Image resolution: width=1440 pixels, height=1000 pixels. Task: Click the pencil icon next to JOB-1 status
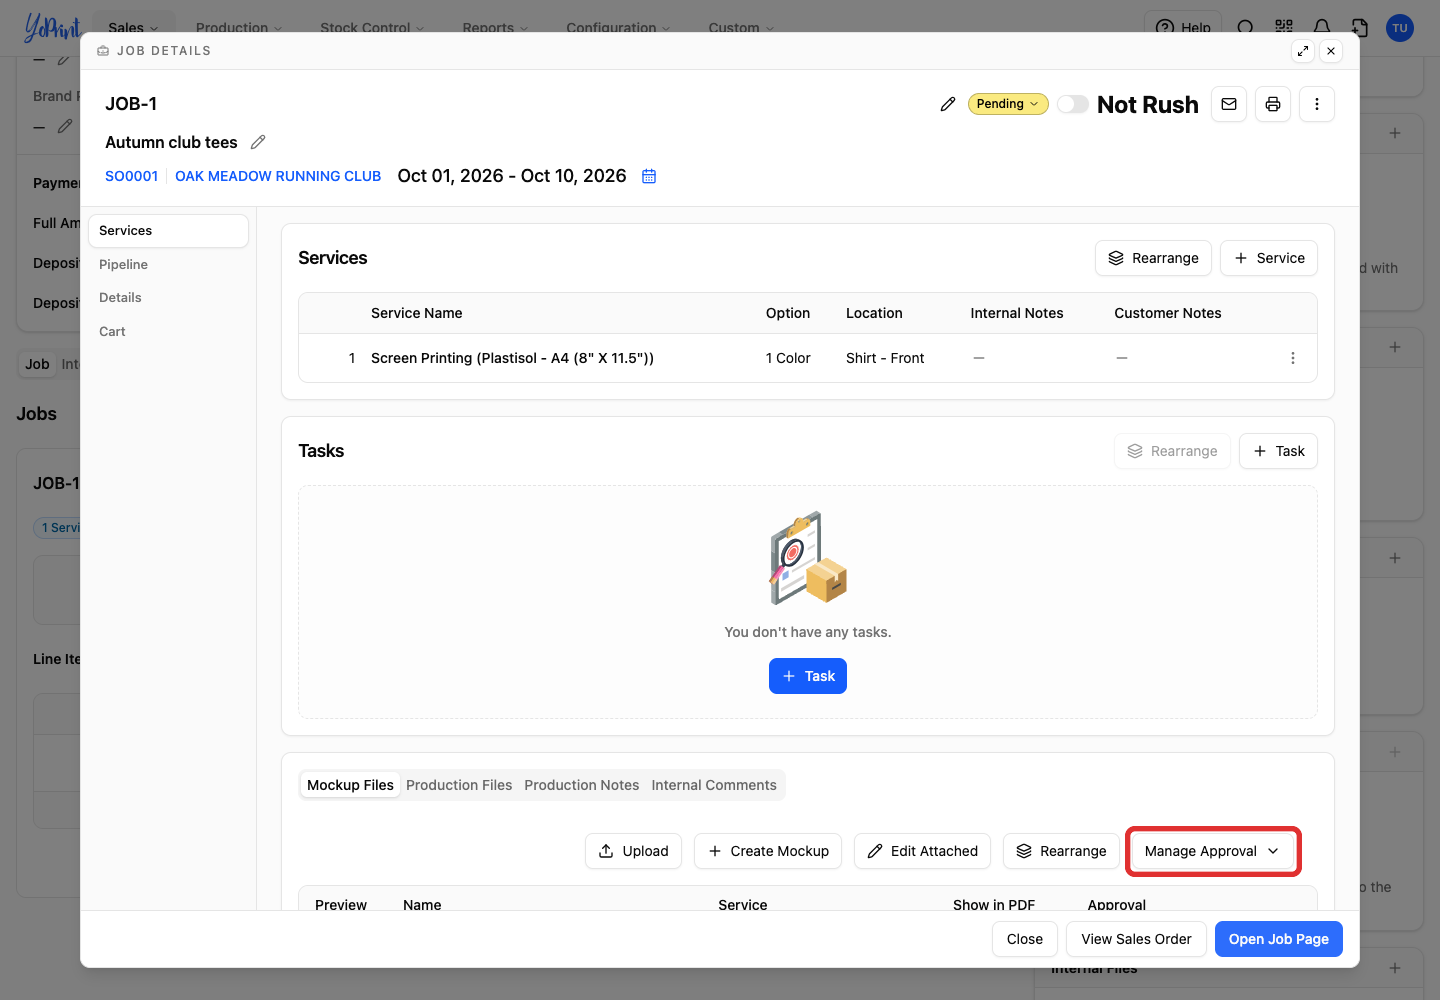coord(948,104)
